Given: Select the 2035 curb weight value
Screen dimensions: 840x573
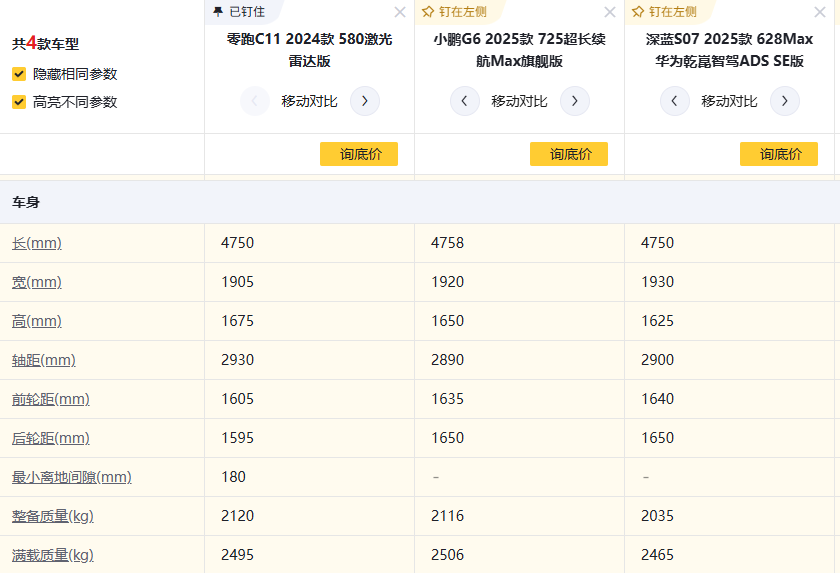Looking at the screenshot, I should coord(657,516).
